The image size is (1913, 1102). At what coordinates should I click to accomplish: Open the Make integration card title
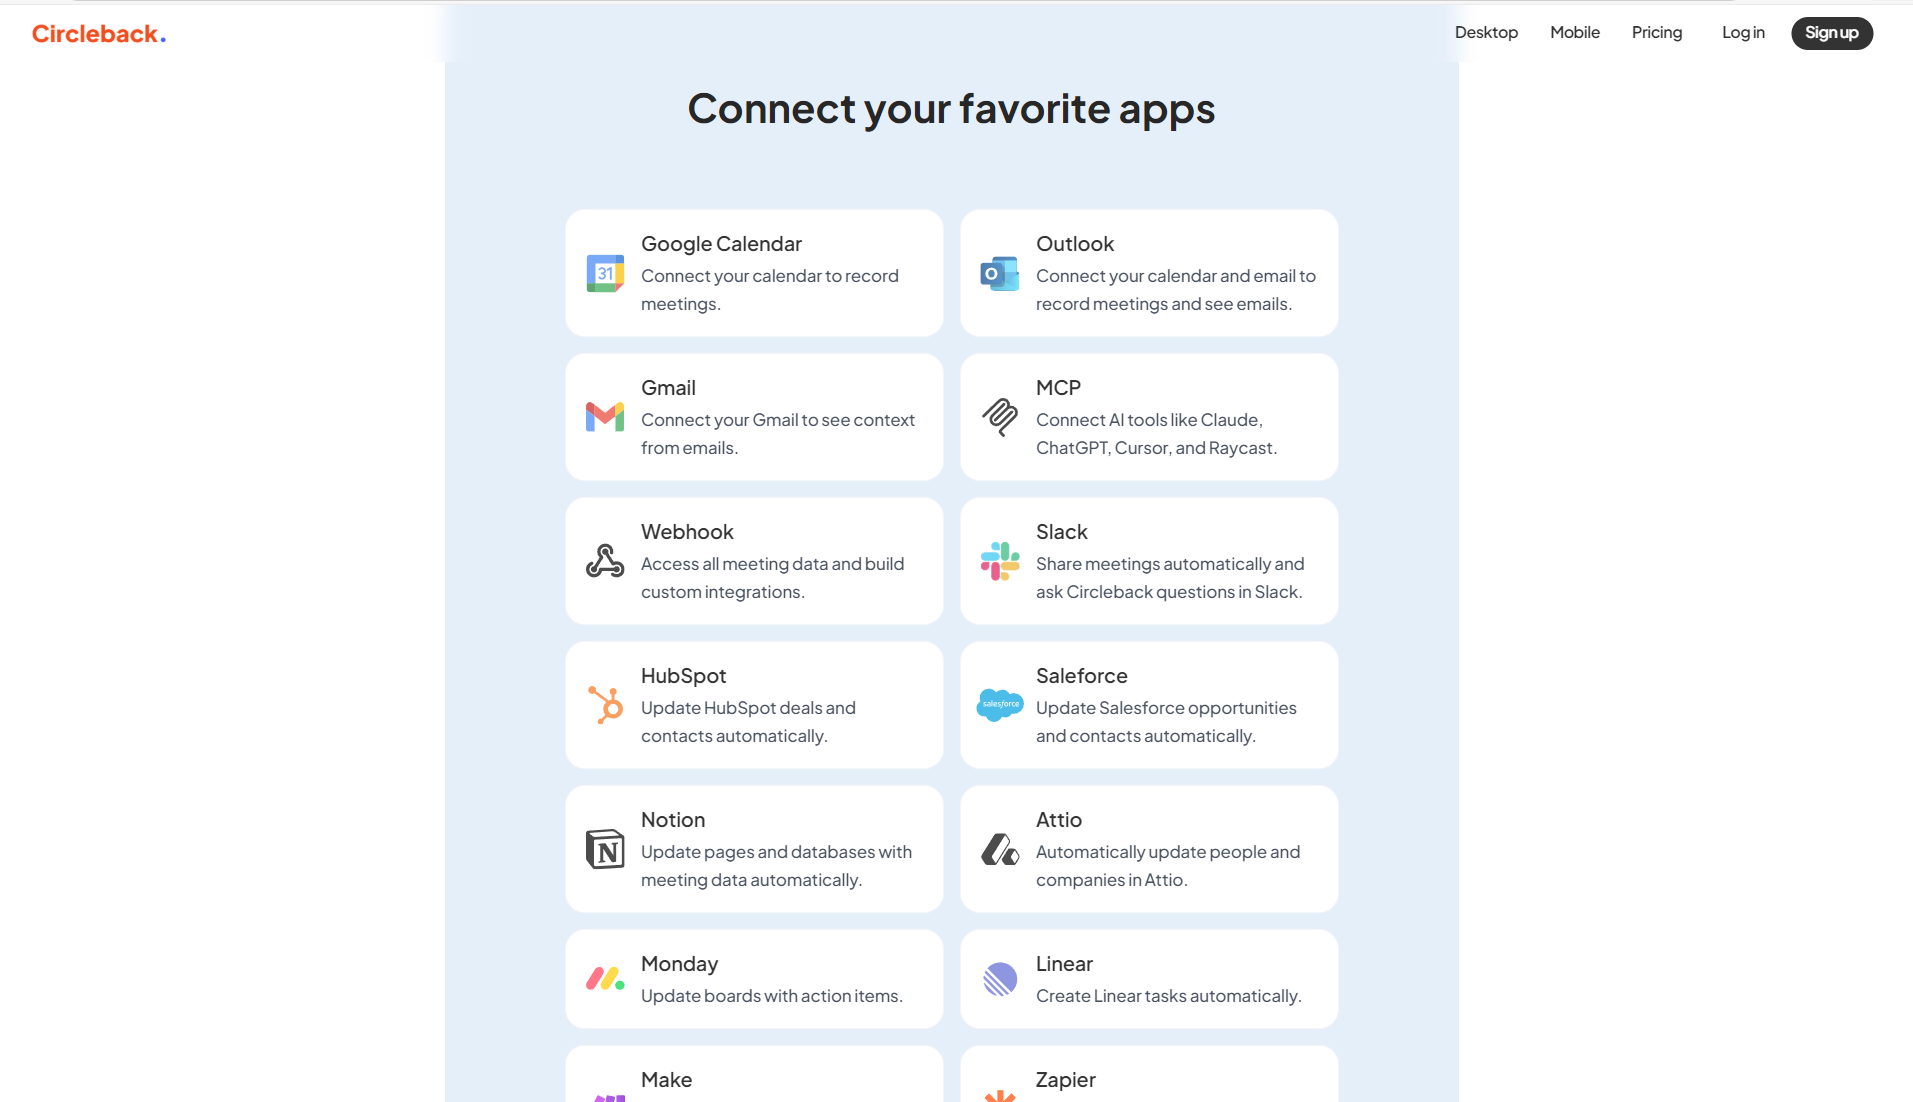(x=667, y=1080)
